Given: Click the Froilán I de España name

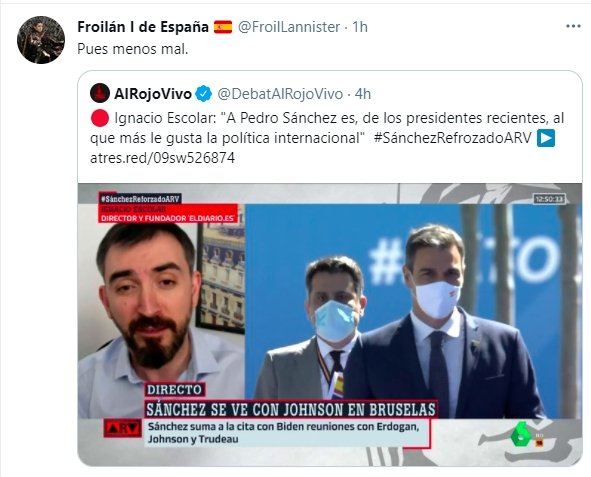Looking at the screenshot, I should (x=143, y=27).
